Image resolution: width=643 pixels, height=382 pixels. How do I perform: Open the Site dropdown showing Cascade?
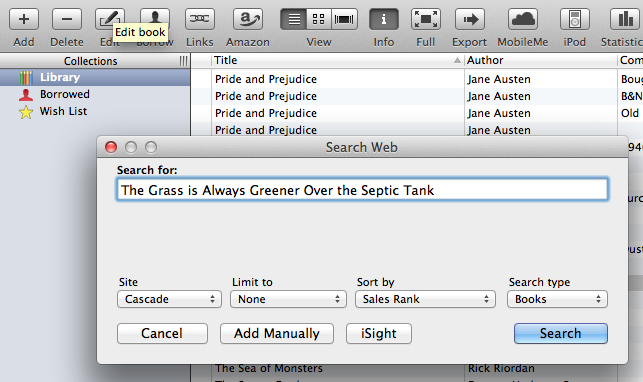click(169, 299)
